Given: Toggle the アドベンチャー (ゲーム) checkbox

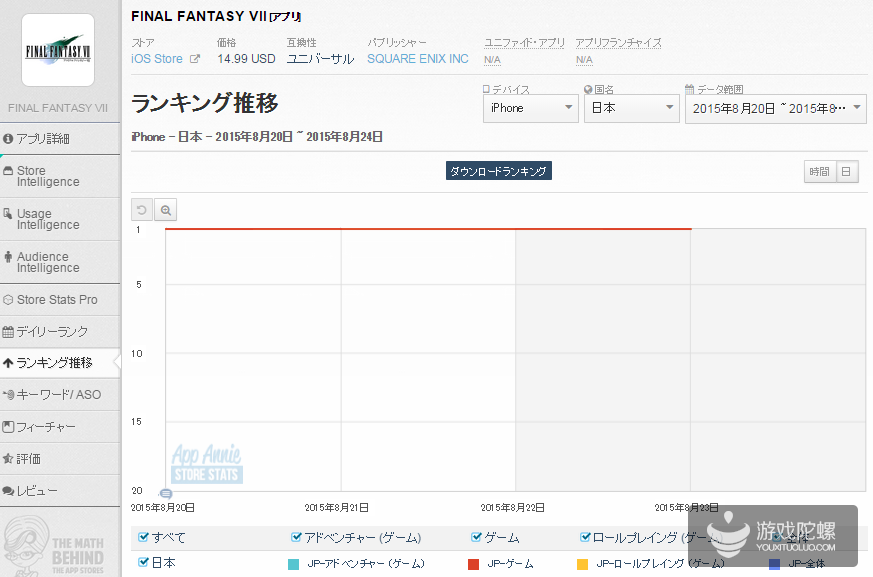Looking at the screenshot, I should [x=296, y=538].
